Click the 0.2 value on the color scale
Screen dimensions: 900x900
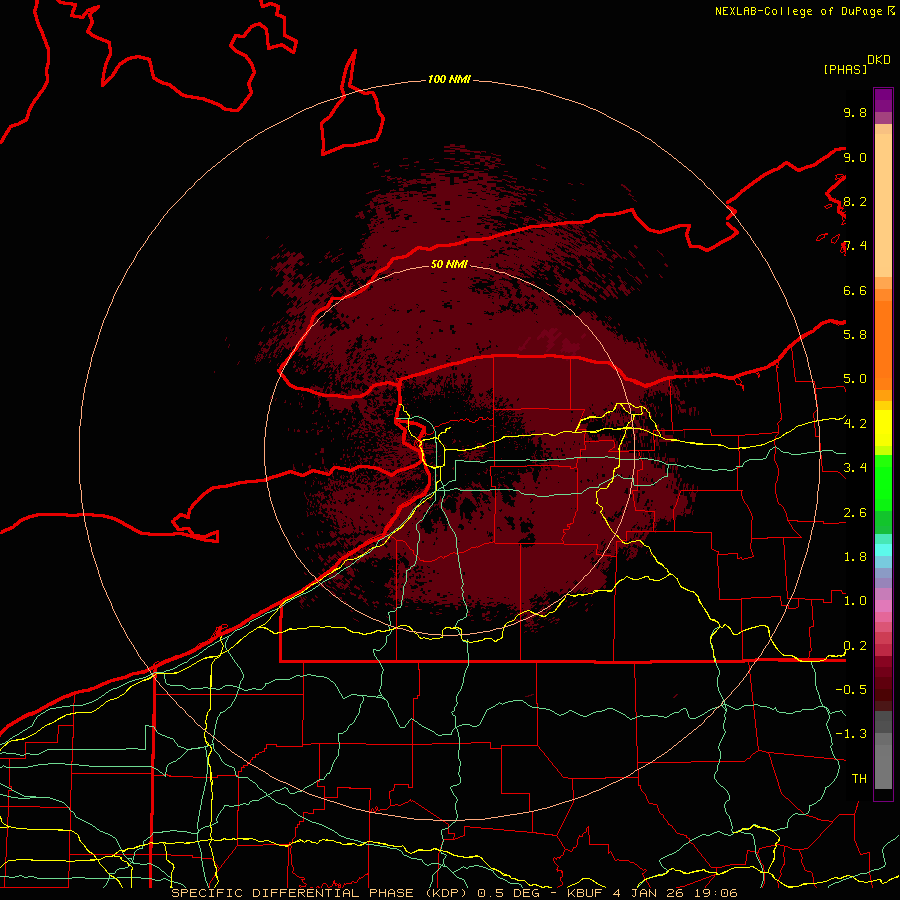(855, 646)
